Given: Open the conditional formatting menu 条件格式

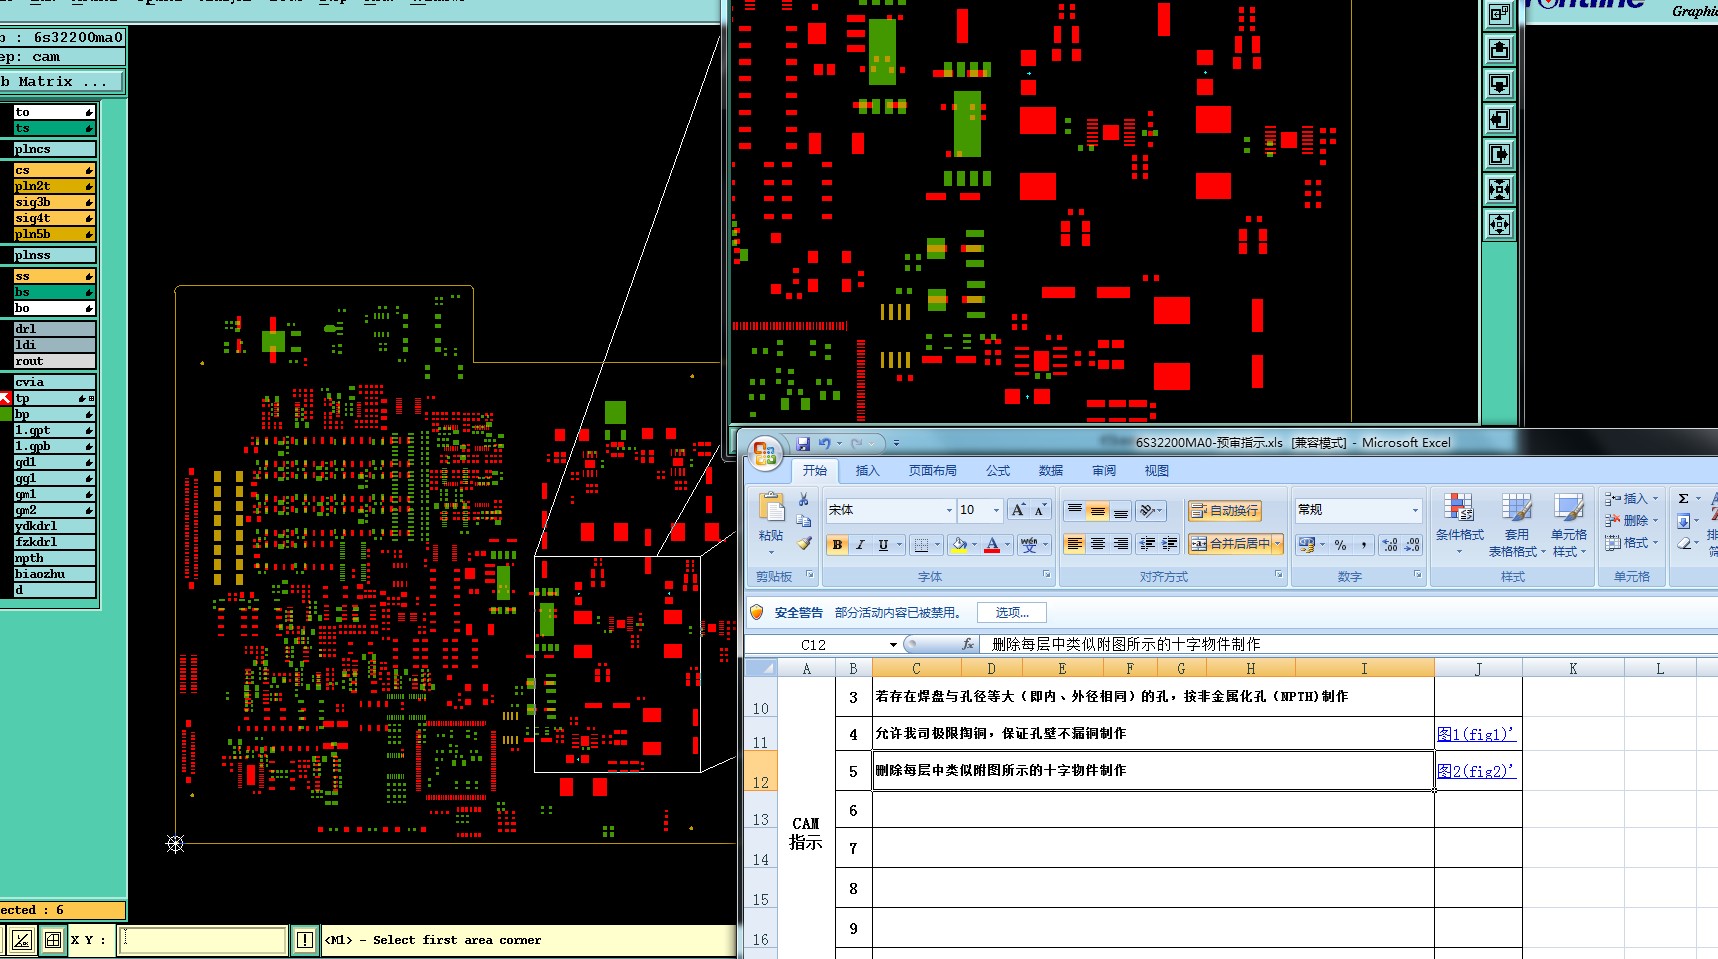Looking at the screenshot, I should [x=1459, y=525].
